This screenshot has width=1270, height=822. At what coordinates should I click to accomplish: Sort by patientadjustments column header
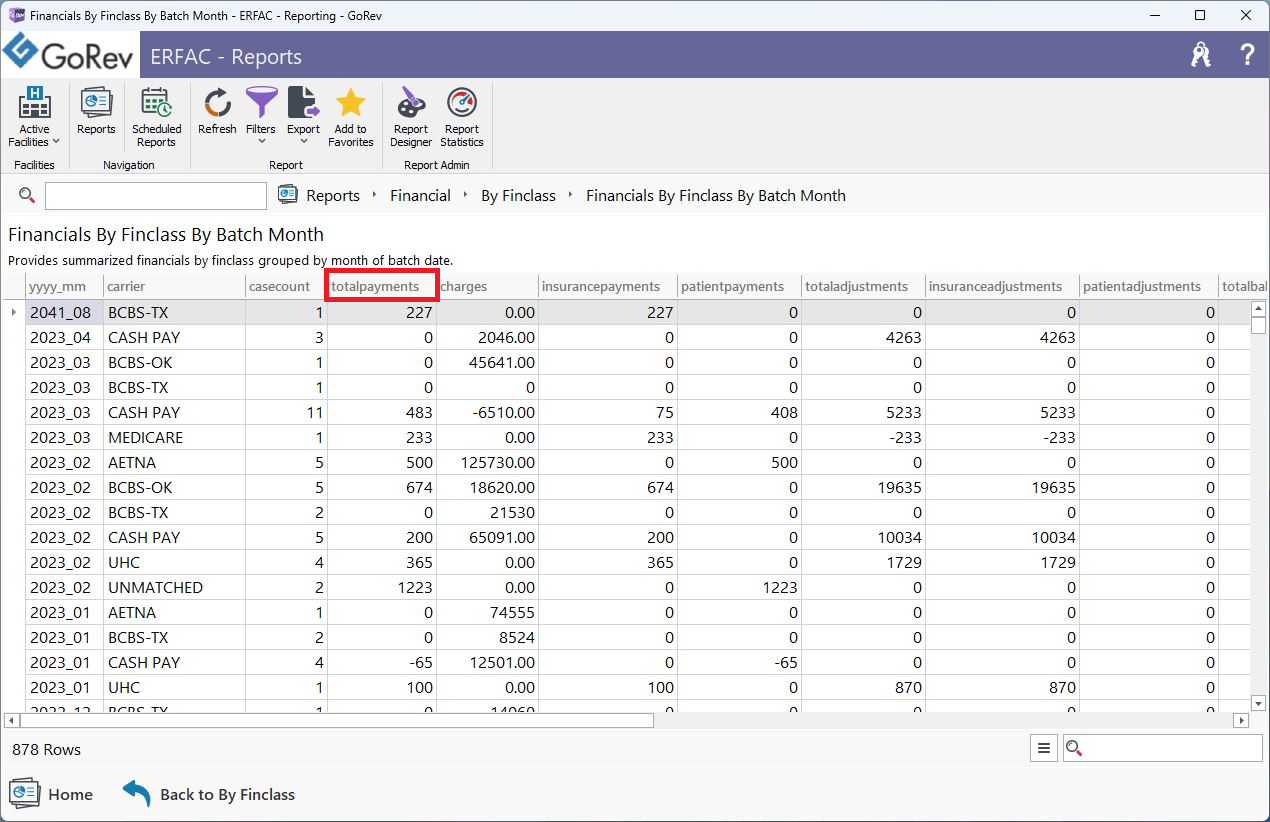click(1149, 286)
